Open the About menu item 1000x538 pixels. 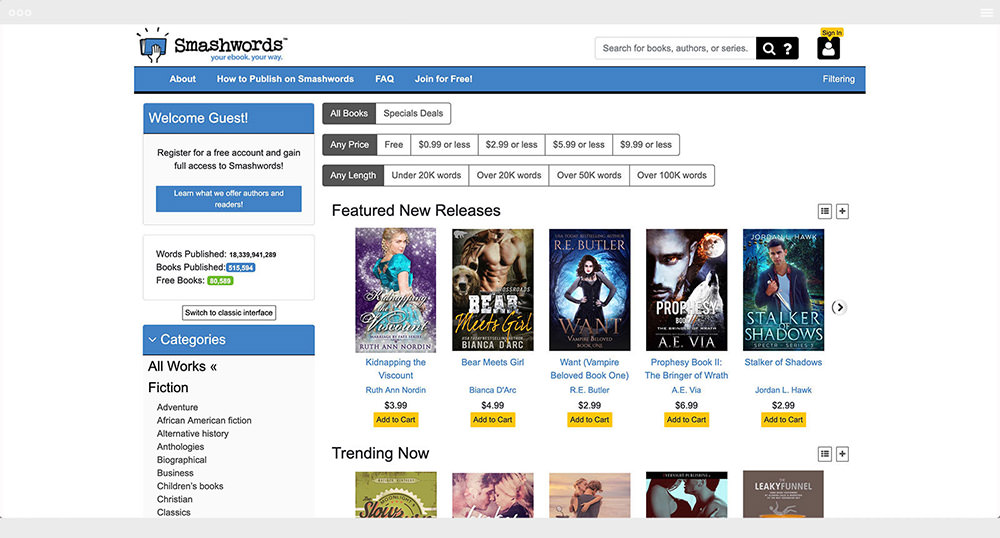coord(182,79)
